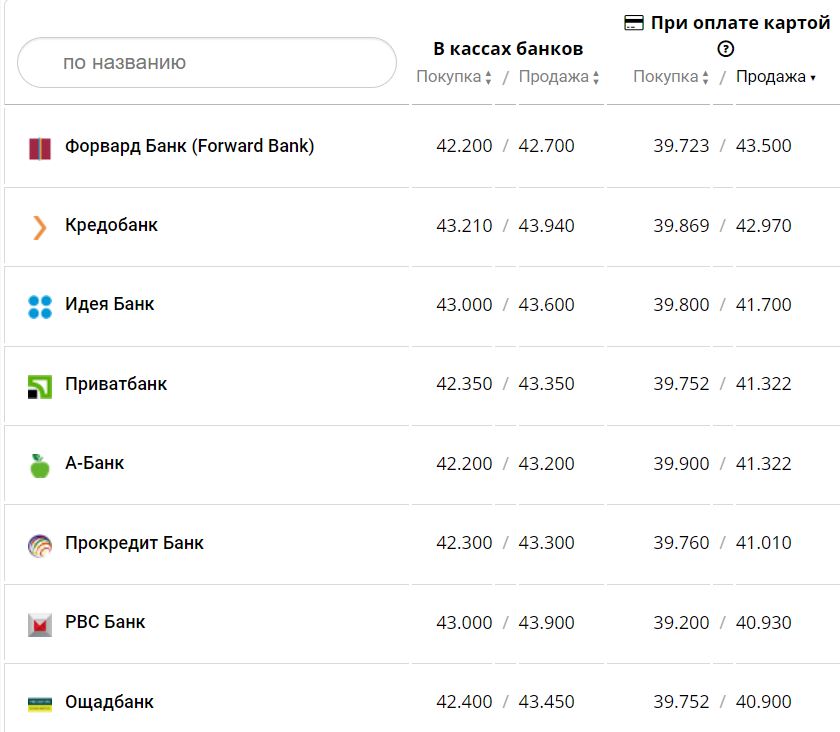Click the Идея Банк blue dots logo
The width and height of the screenshot is (840, 732).
(39, 307)
